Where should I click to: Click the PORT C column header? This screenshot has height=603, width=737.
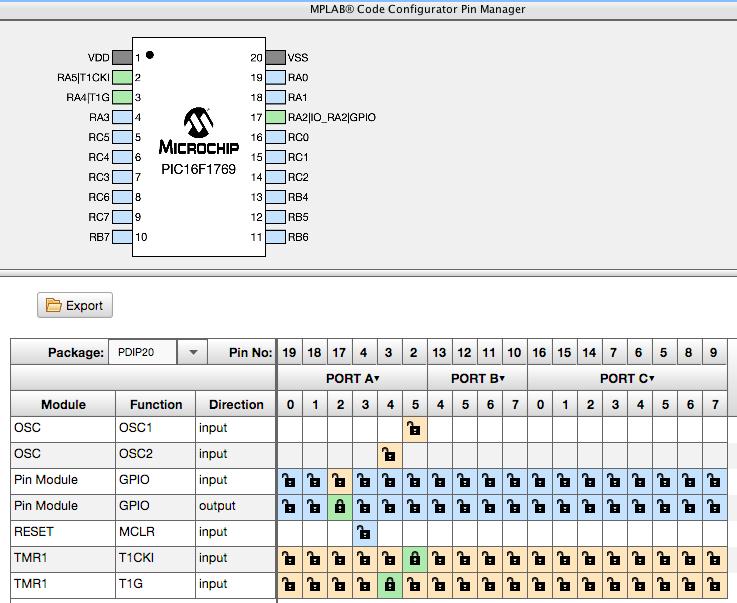click(627, 379)
